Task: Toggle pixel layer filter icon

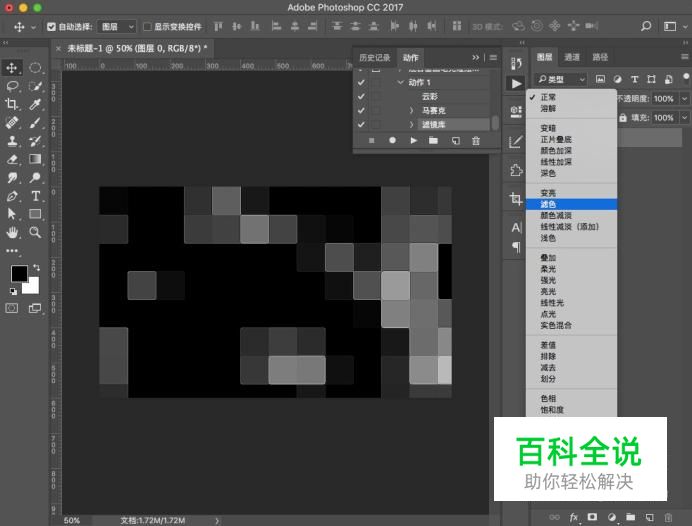Action: click(600, 79)
